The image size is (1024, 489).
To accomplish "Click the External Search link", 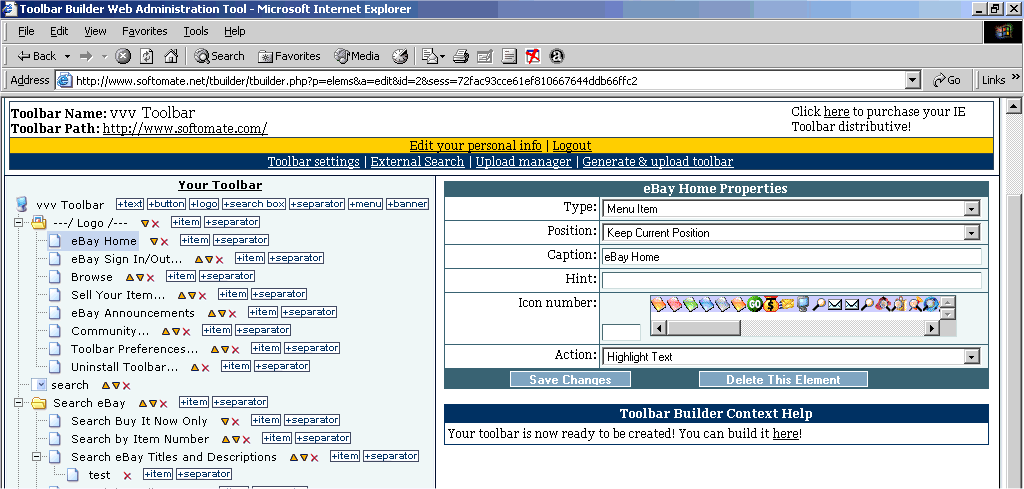I will 417,161.
